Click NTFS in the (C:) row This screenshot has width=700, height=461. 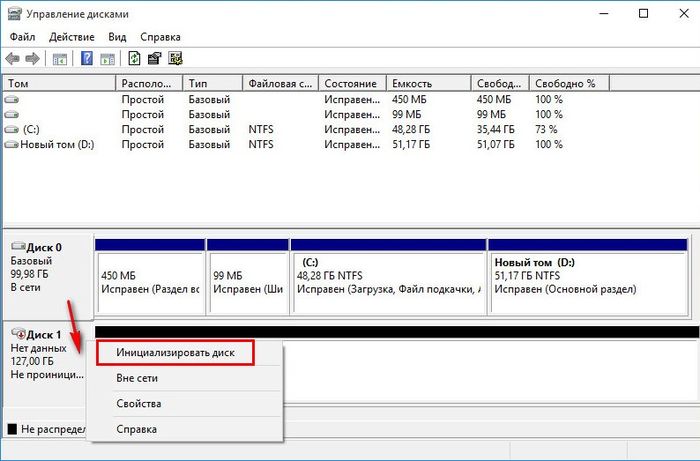[261, 129]
